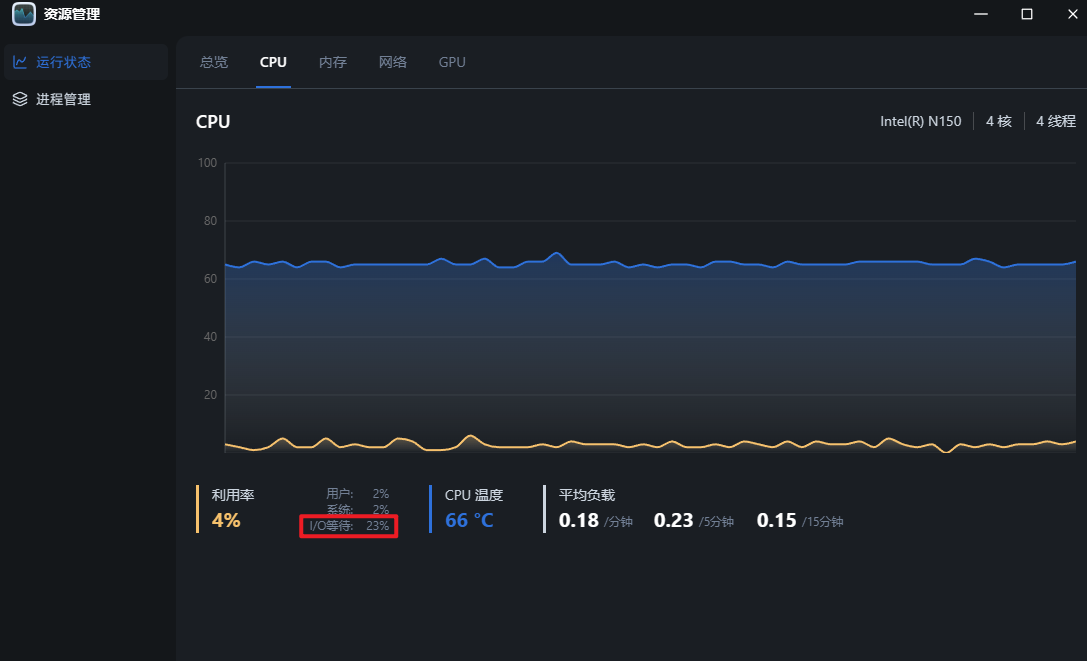
Task: Click the 60 y-axis label
Action: click(210, 279)
